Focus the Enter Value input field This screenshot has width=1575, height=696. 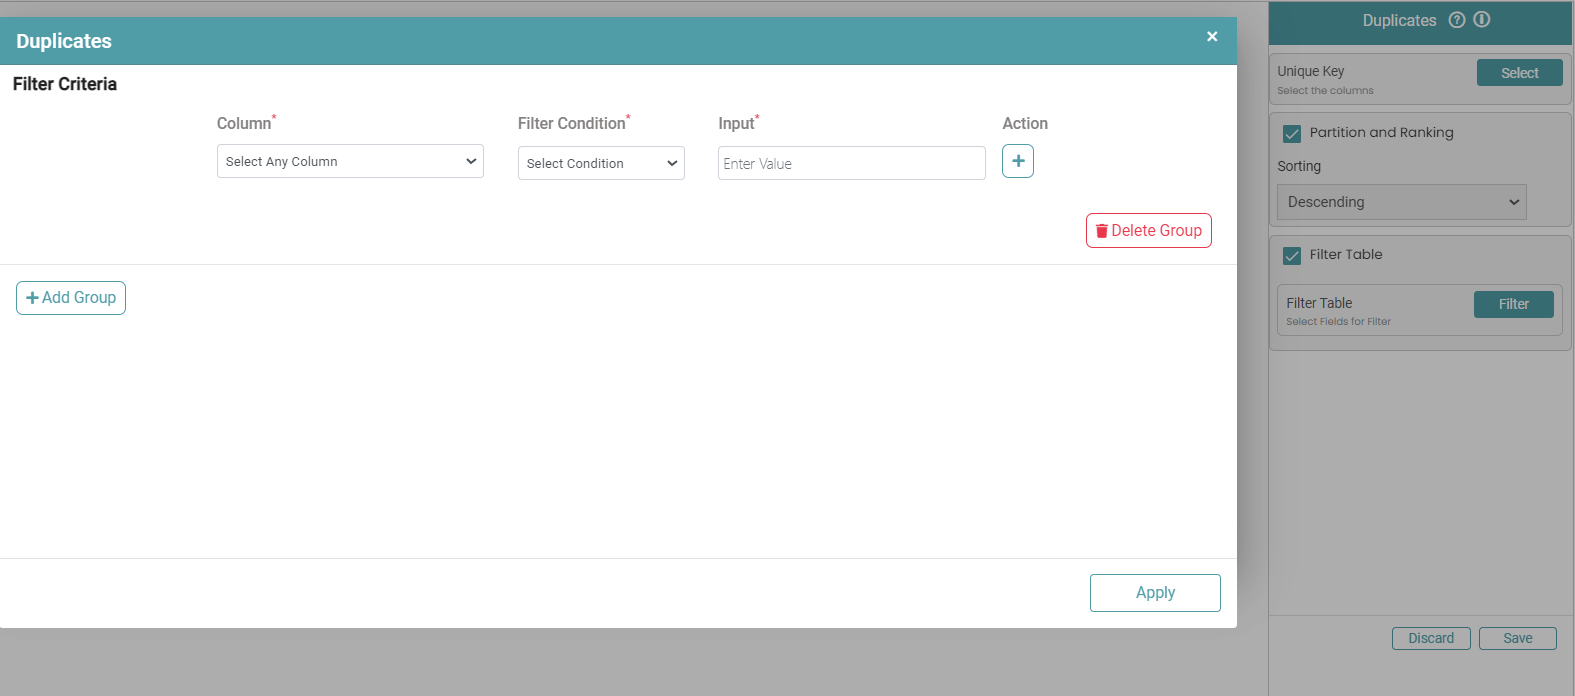tap(851, 163)
